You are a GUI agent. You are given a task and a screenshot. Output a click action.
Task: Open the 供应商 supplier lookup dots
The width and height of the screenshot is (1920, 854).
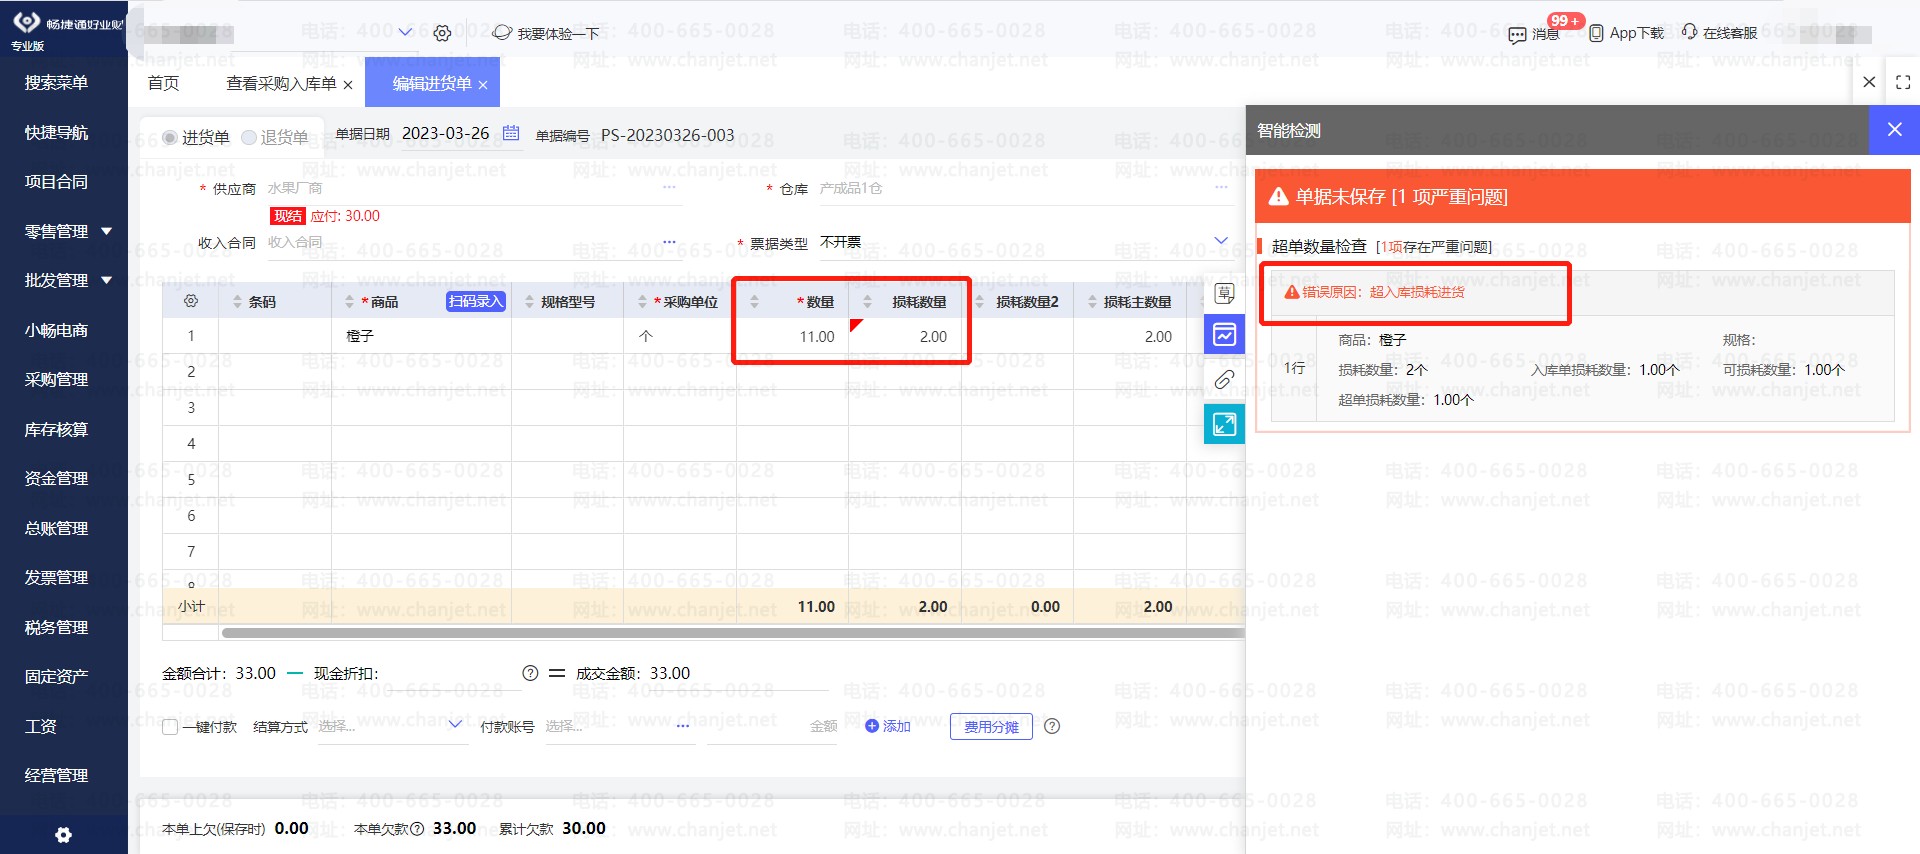point(669,187)
